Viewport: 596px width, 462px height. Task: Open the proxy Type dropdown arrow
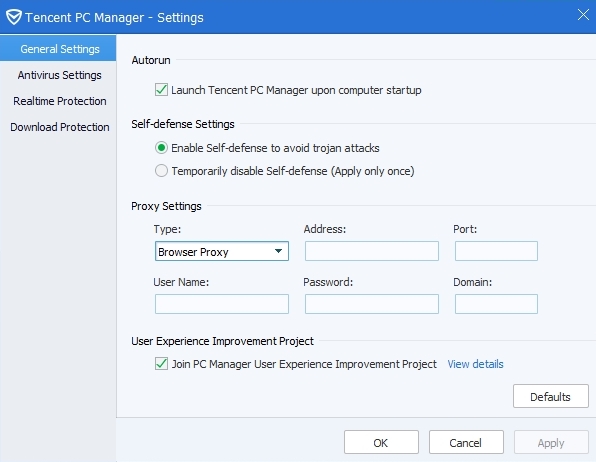(278, 251)
